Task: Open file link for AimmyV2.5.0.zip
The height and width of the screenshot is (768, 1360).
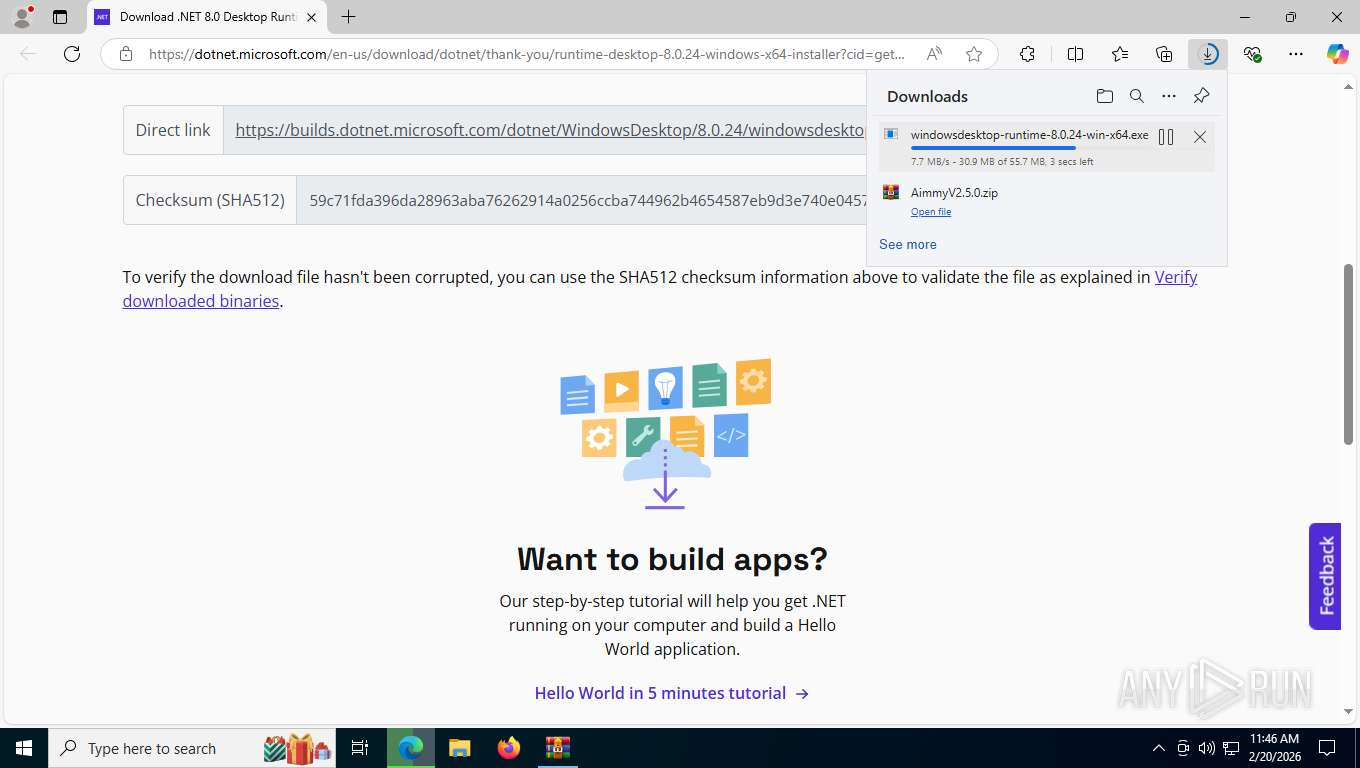Action: point(931,212)
